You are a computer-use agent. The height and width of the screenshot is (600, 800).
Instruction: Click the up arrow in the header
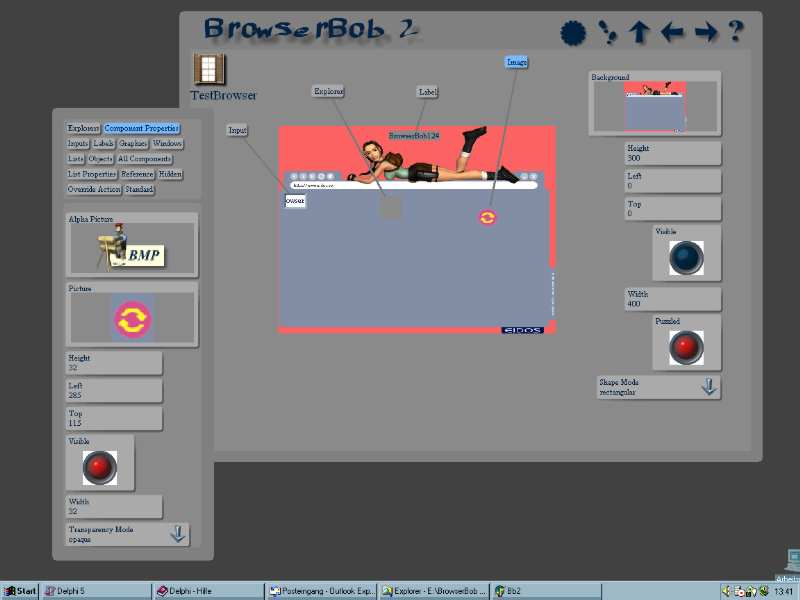pyautogui.click(x=639, y=33)
